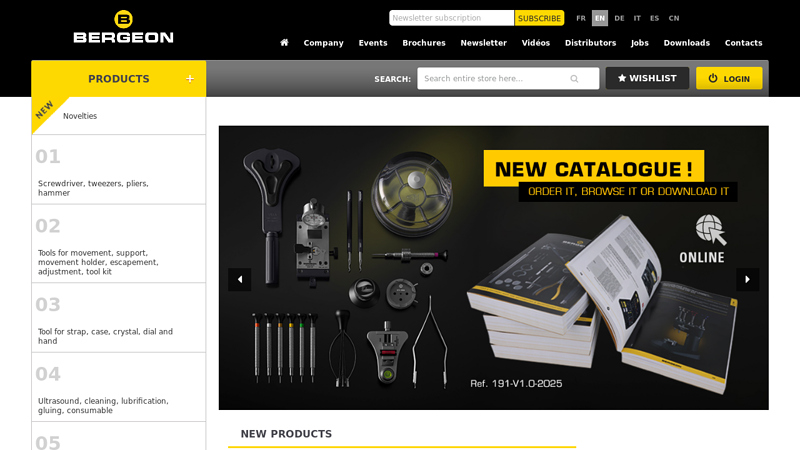
Task: Expand the Products menu plus sign
Action: point(190,79)
